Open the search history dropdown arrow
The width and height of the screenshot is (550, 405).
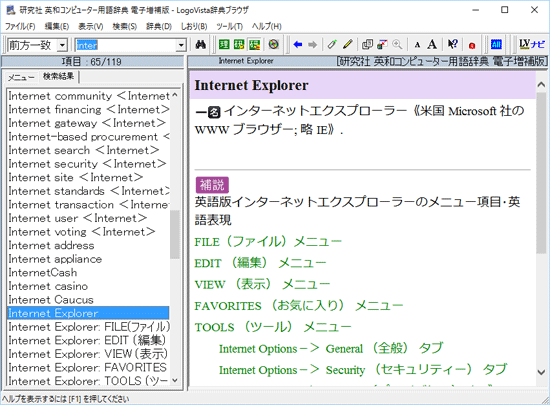(181, 45)
